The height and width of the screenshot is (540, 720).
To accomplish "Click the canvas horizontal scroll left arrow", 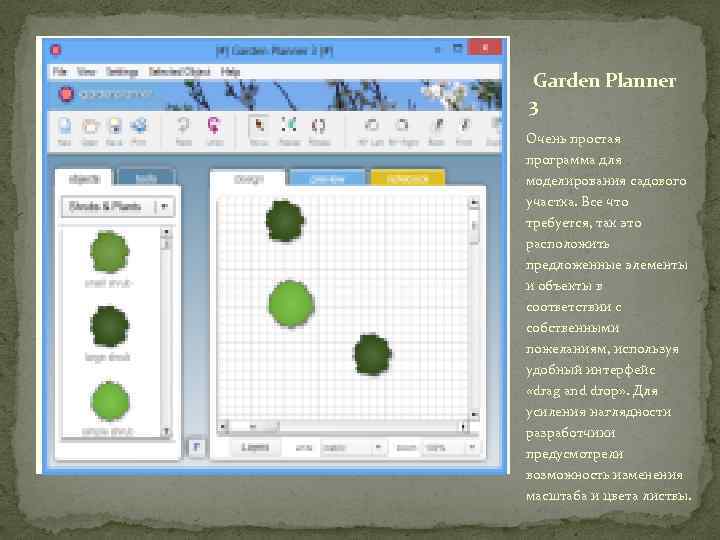I will tap(223, 427).
